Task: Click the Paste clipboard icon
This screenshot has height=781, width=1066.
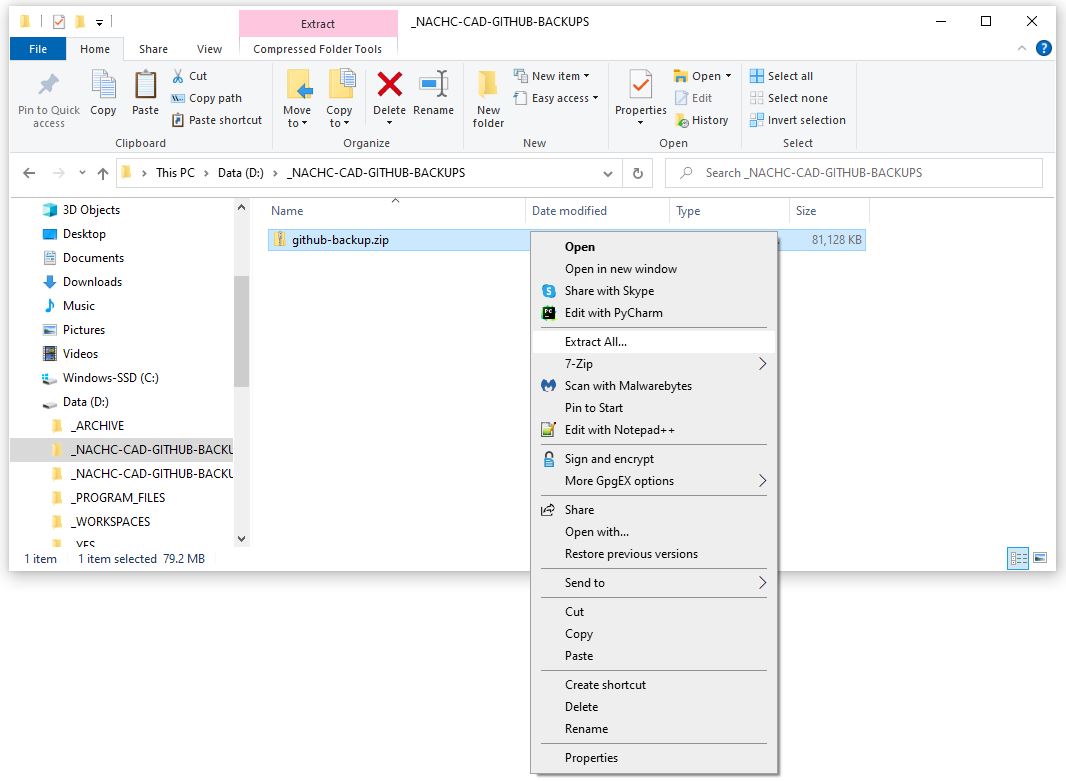Action: 145,85
